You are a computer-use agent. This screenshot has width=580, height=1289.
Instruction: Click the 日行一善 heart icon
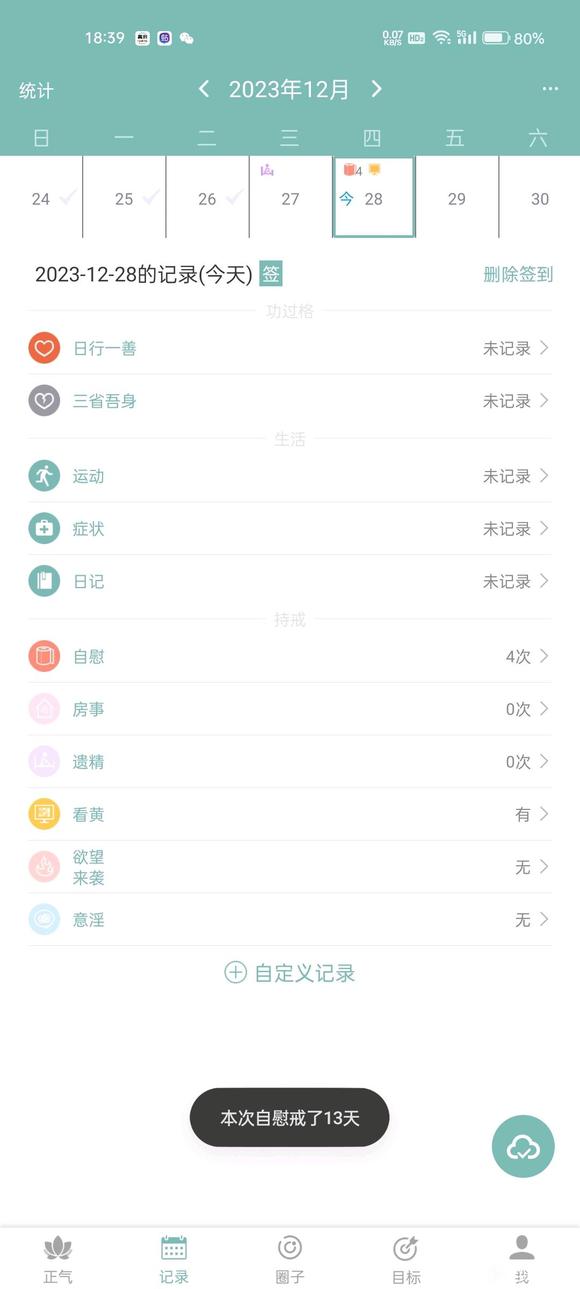click(44, 348)
